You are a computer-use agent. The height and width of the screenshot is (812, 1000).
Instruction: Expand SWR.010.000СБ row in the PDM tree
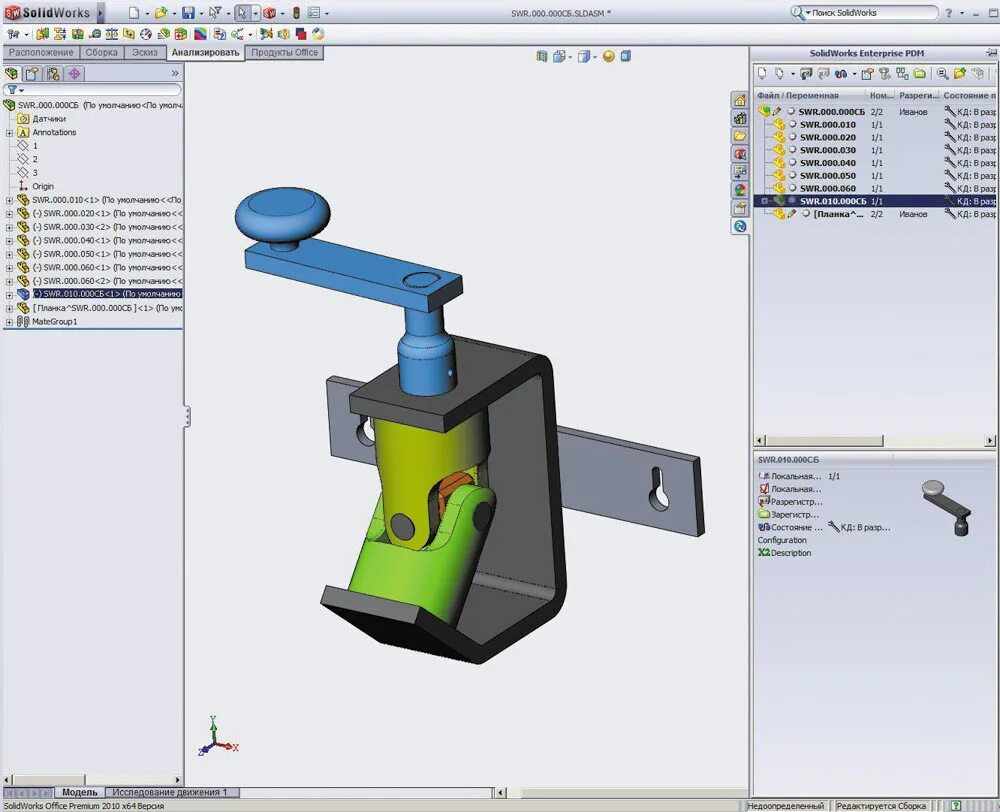764,201
